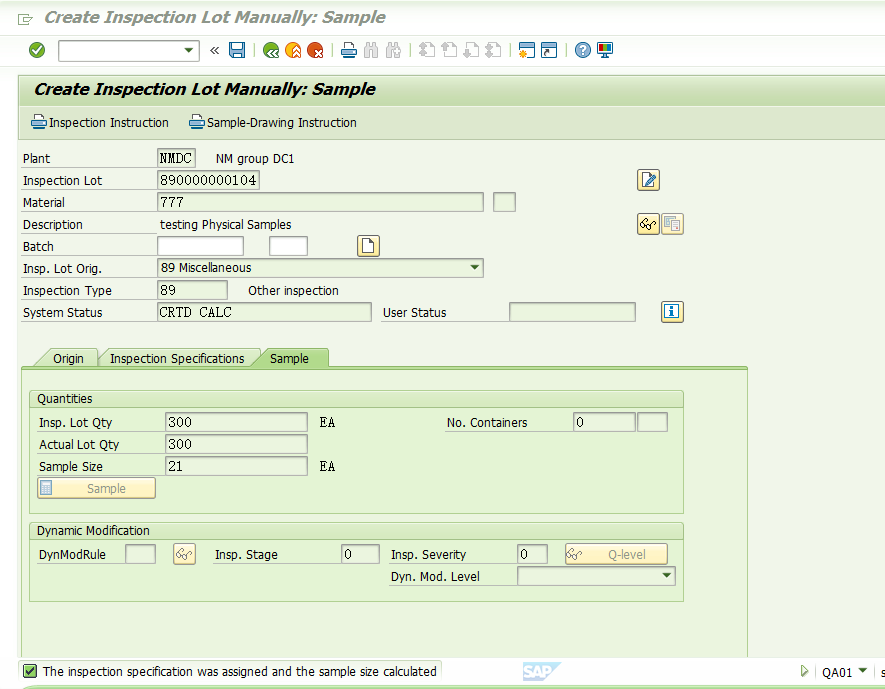Click the Save diskette icon
The width and height of the screenshot is (885, 689).
pos(237,50)
